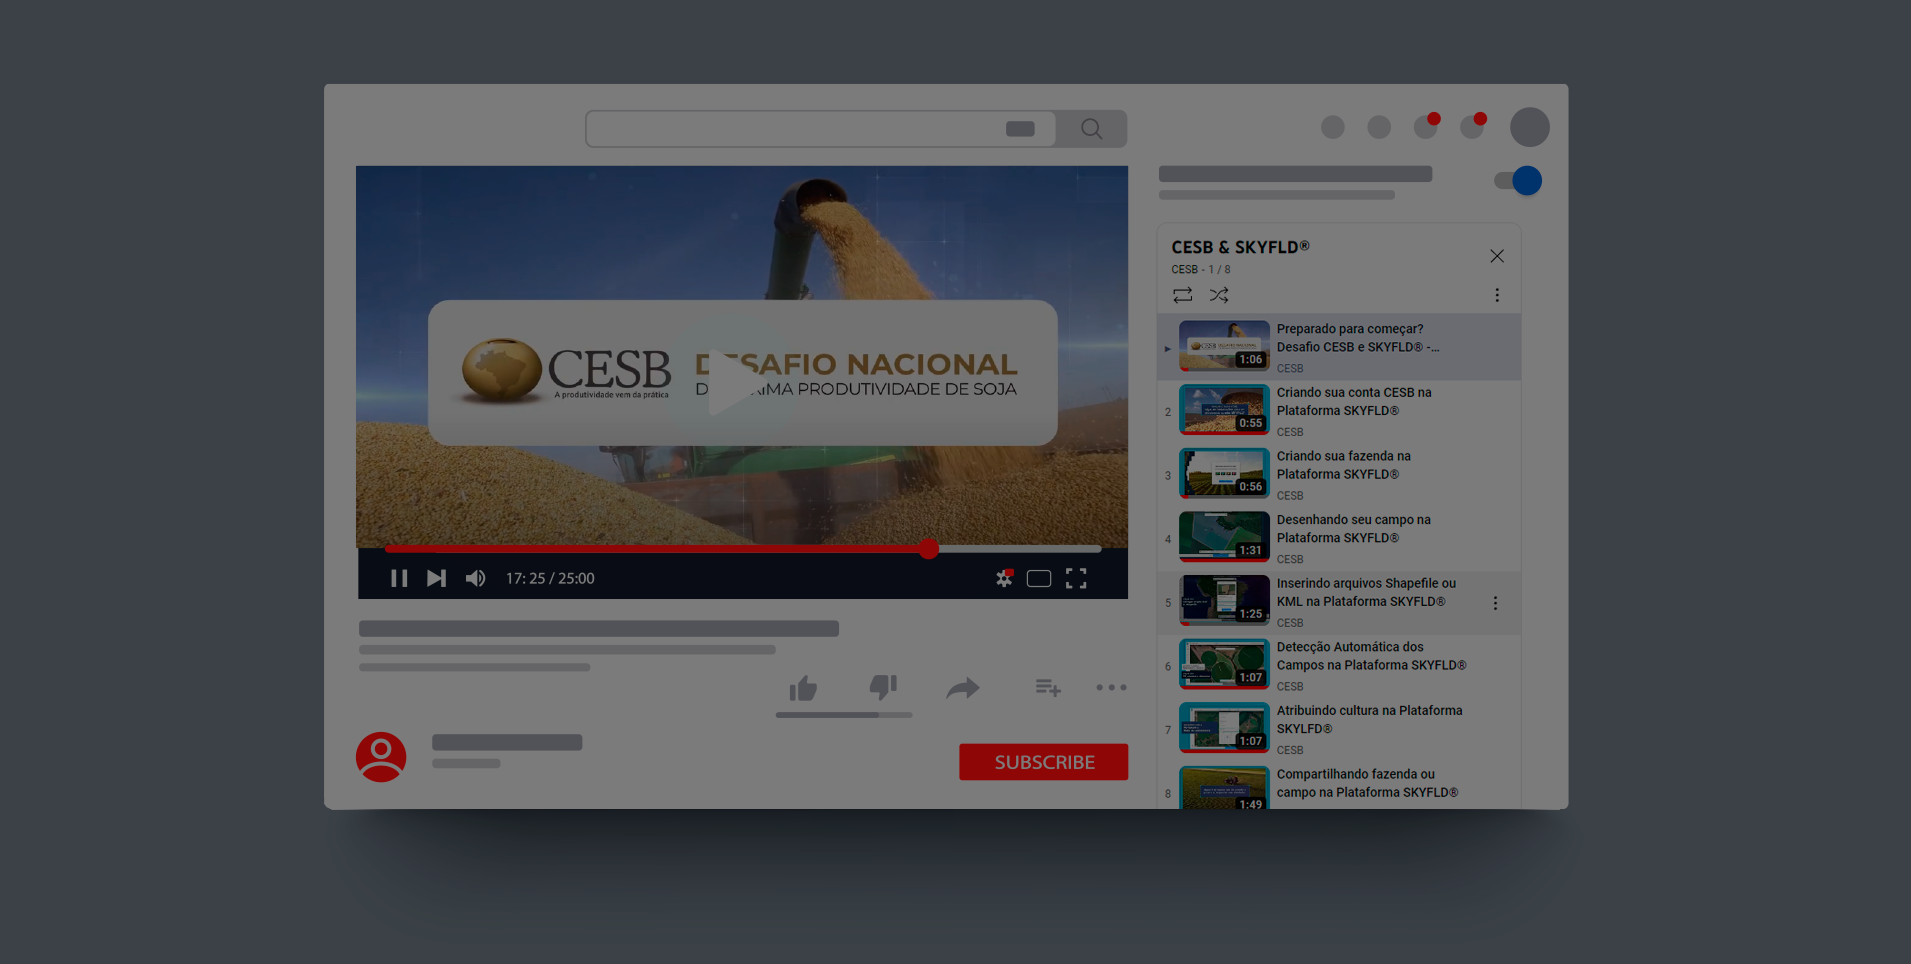Dislike the video with thumbs down
The width and height of the screenshot is (1911, 964).
tap(883, 687)
